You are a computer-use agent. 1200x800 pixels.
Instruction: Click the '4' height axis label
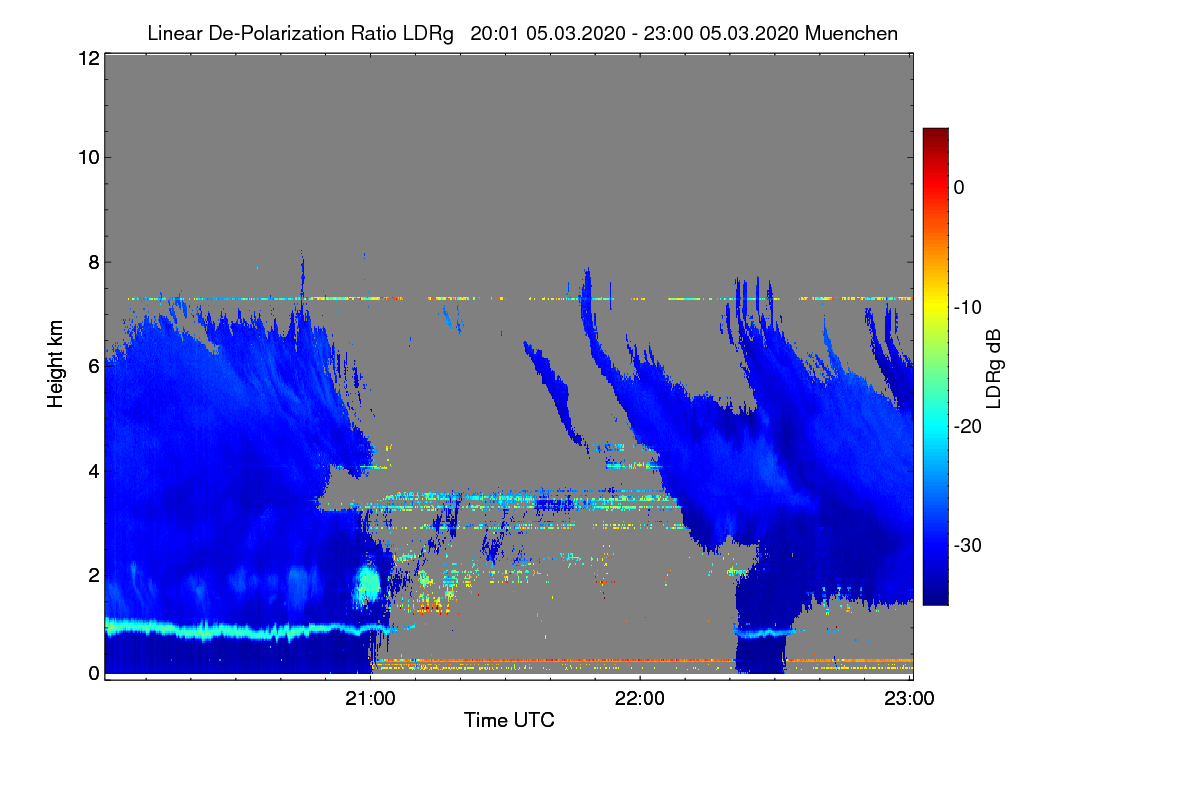click(x=93, y=471)
